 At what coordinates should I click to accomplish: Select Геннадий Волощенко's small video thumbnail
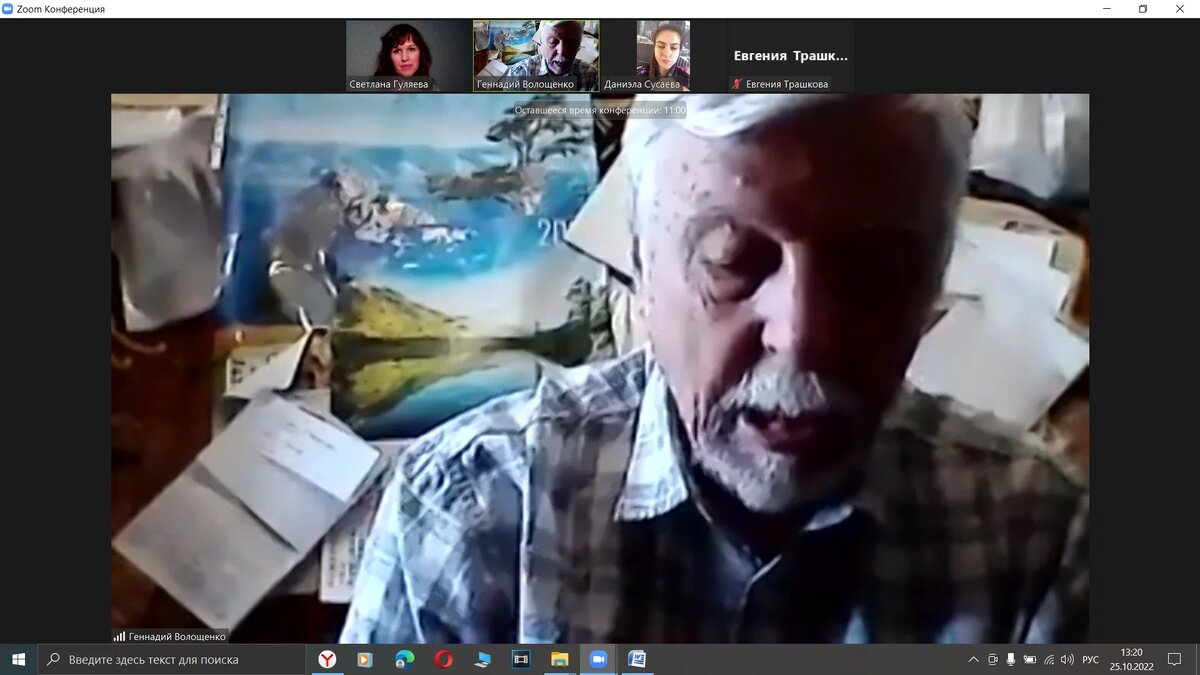coord(536,56)
